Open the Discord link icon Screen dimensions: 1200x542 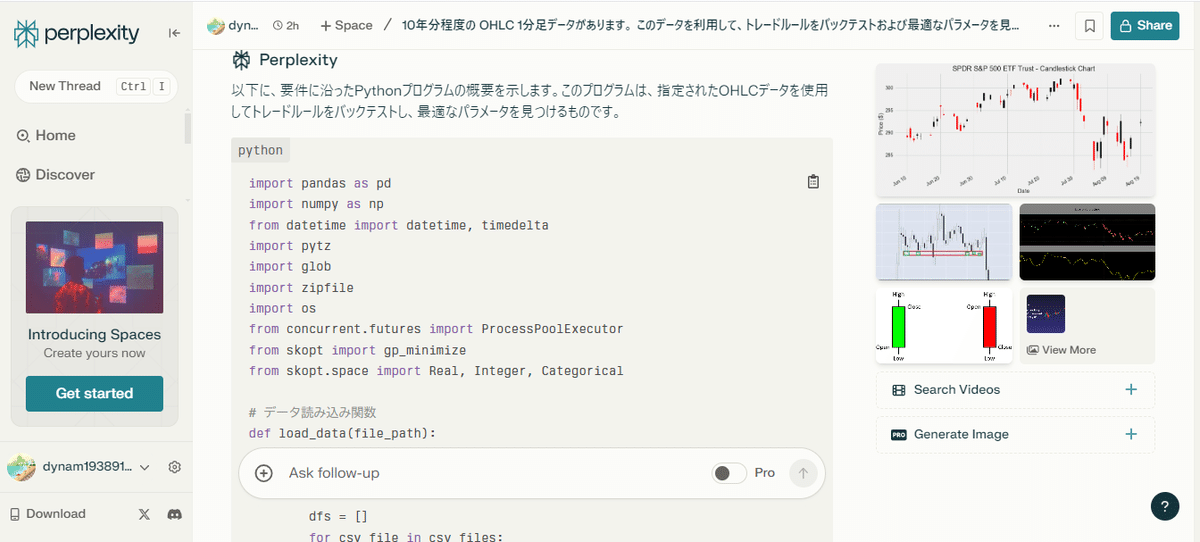tap(174, 514)
